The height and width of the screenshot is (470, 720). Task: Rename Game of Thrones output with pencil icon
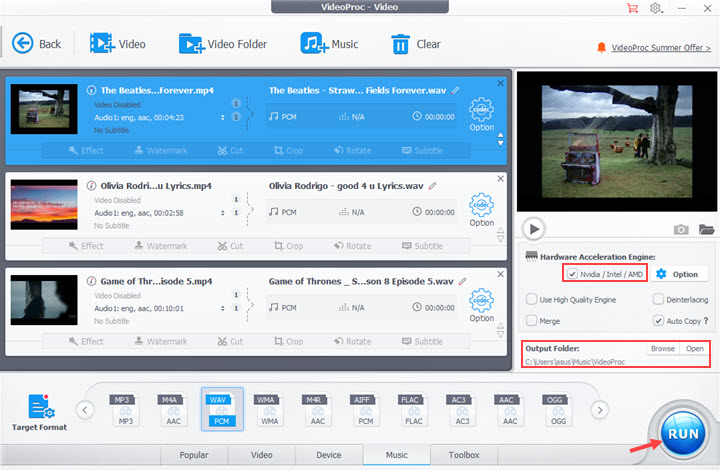462,281
